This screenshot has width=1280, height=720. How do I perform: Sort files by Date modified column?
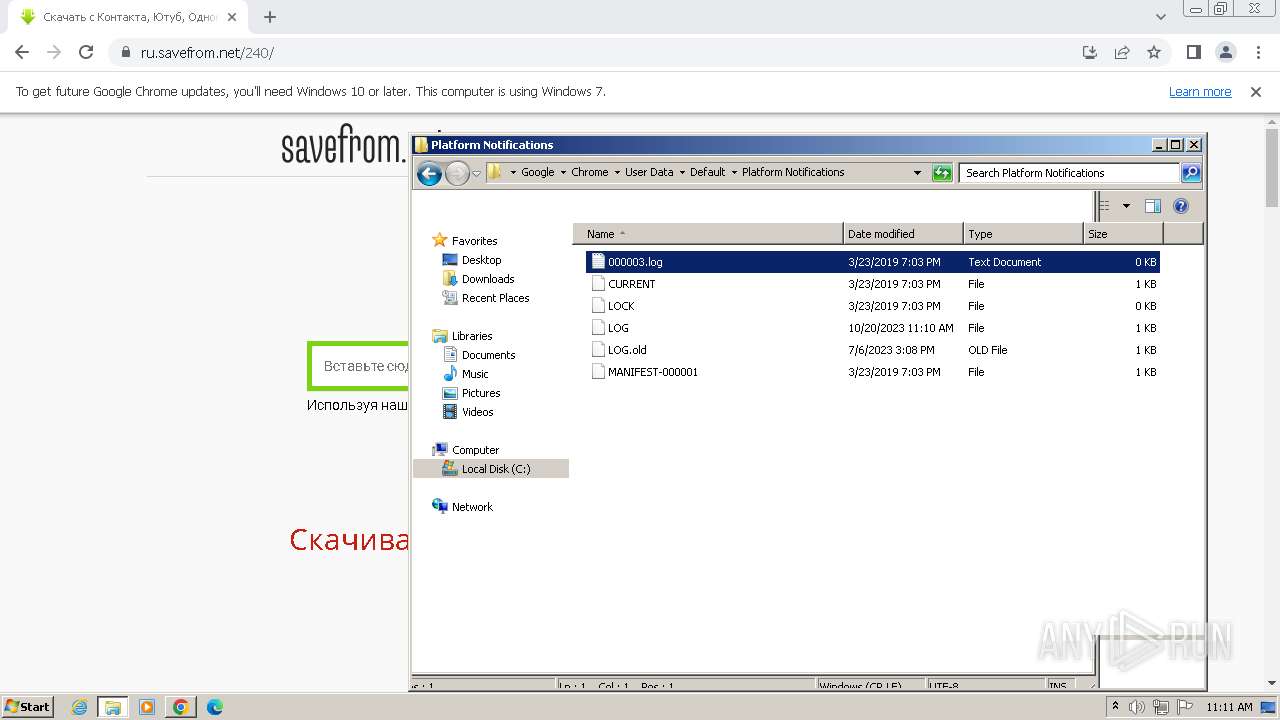tap(903, 234)
